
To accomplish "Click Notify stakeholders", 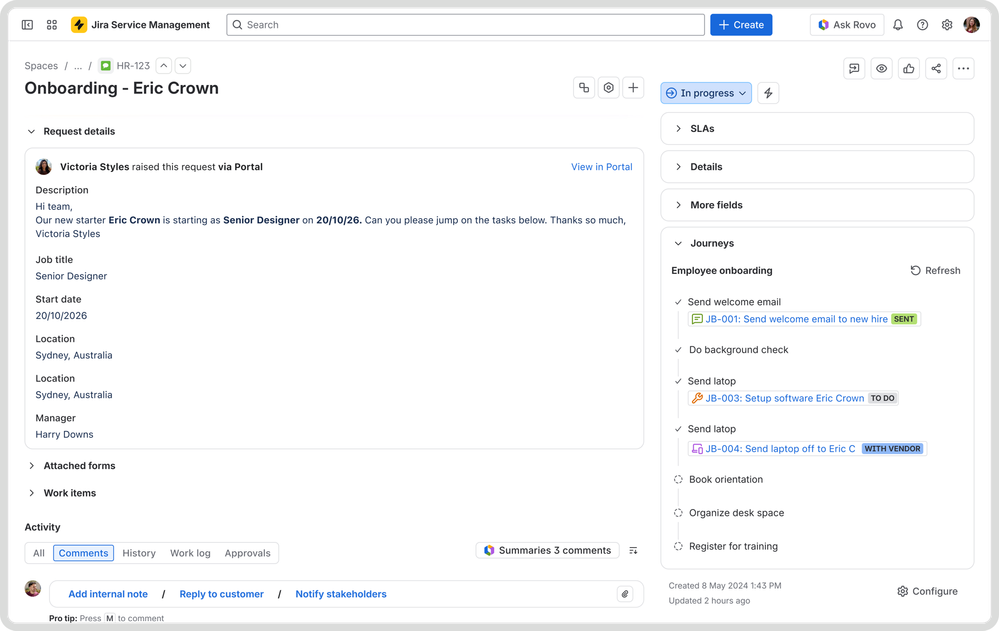I will tap(341, 594).
